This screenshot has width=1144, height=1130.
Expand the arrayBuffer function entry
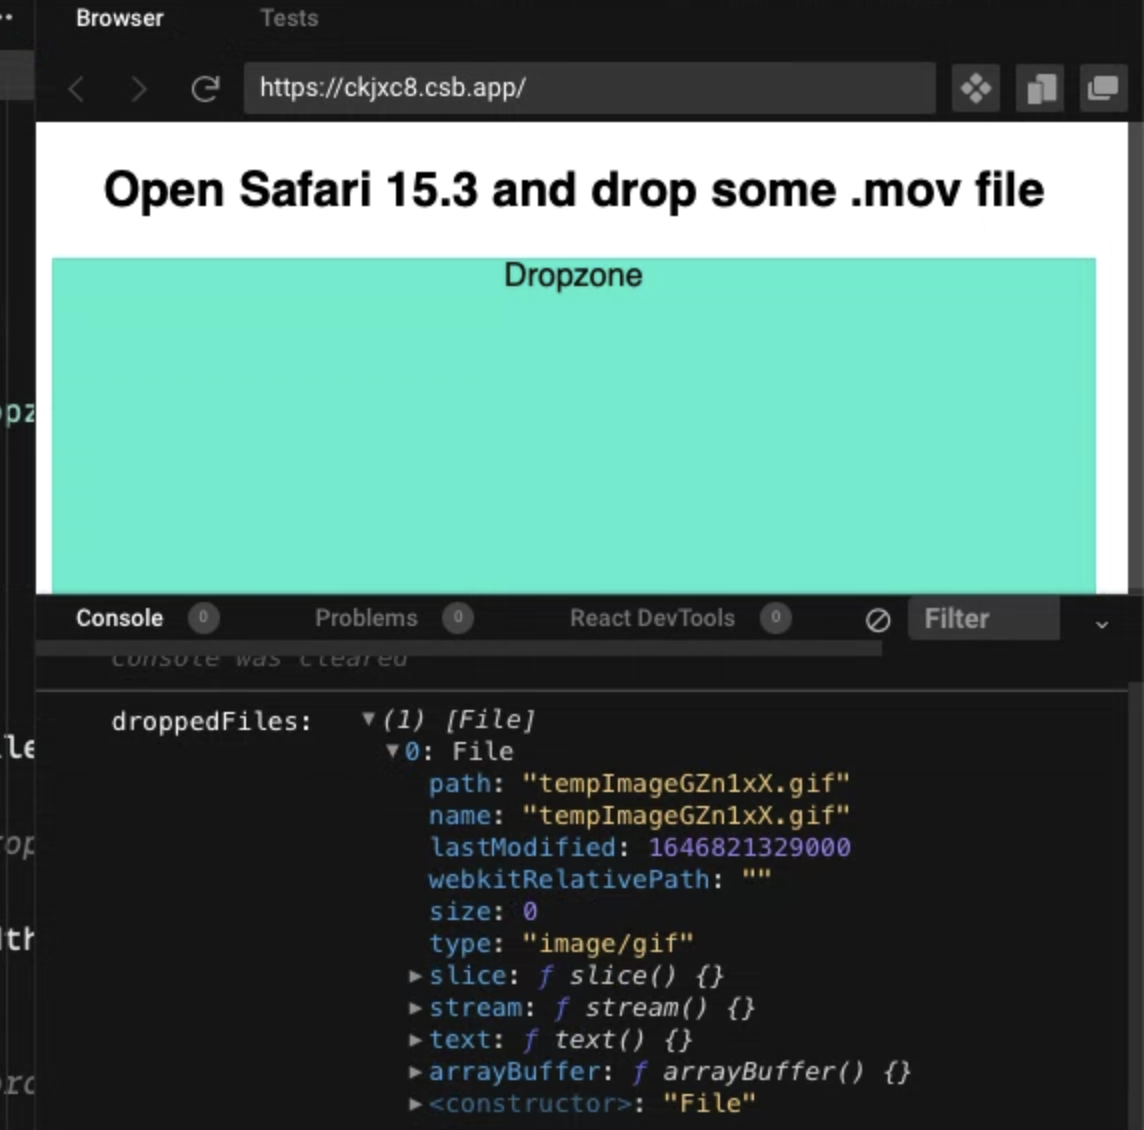pyautogui.click(x=415, y=1071)
